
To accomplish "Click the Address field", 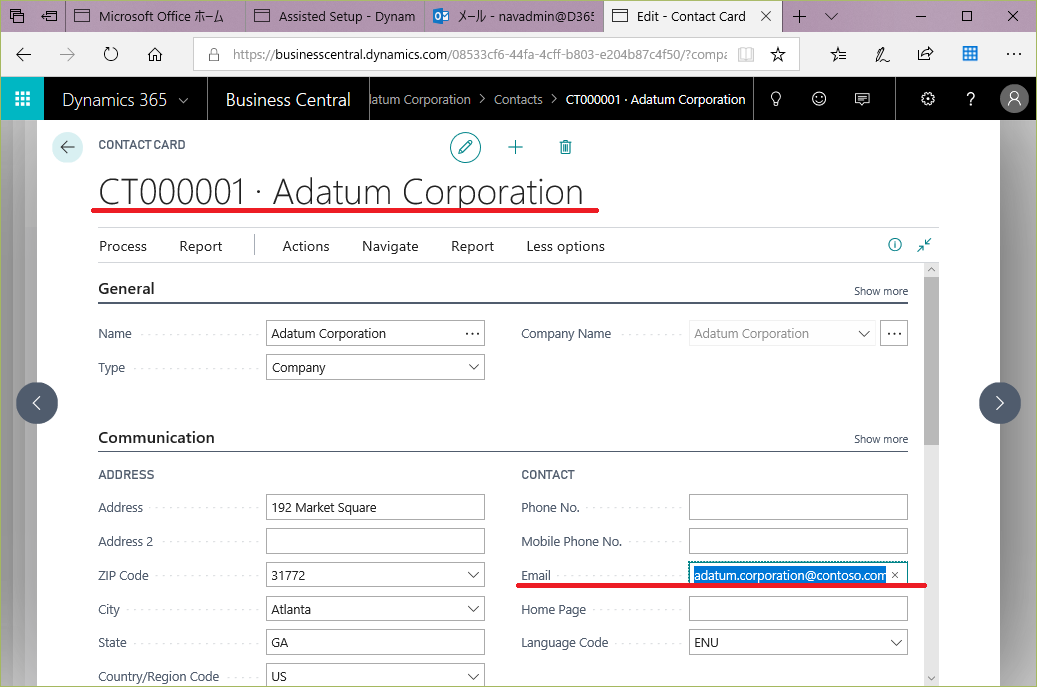I will point(376,507).
